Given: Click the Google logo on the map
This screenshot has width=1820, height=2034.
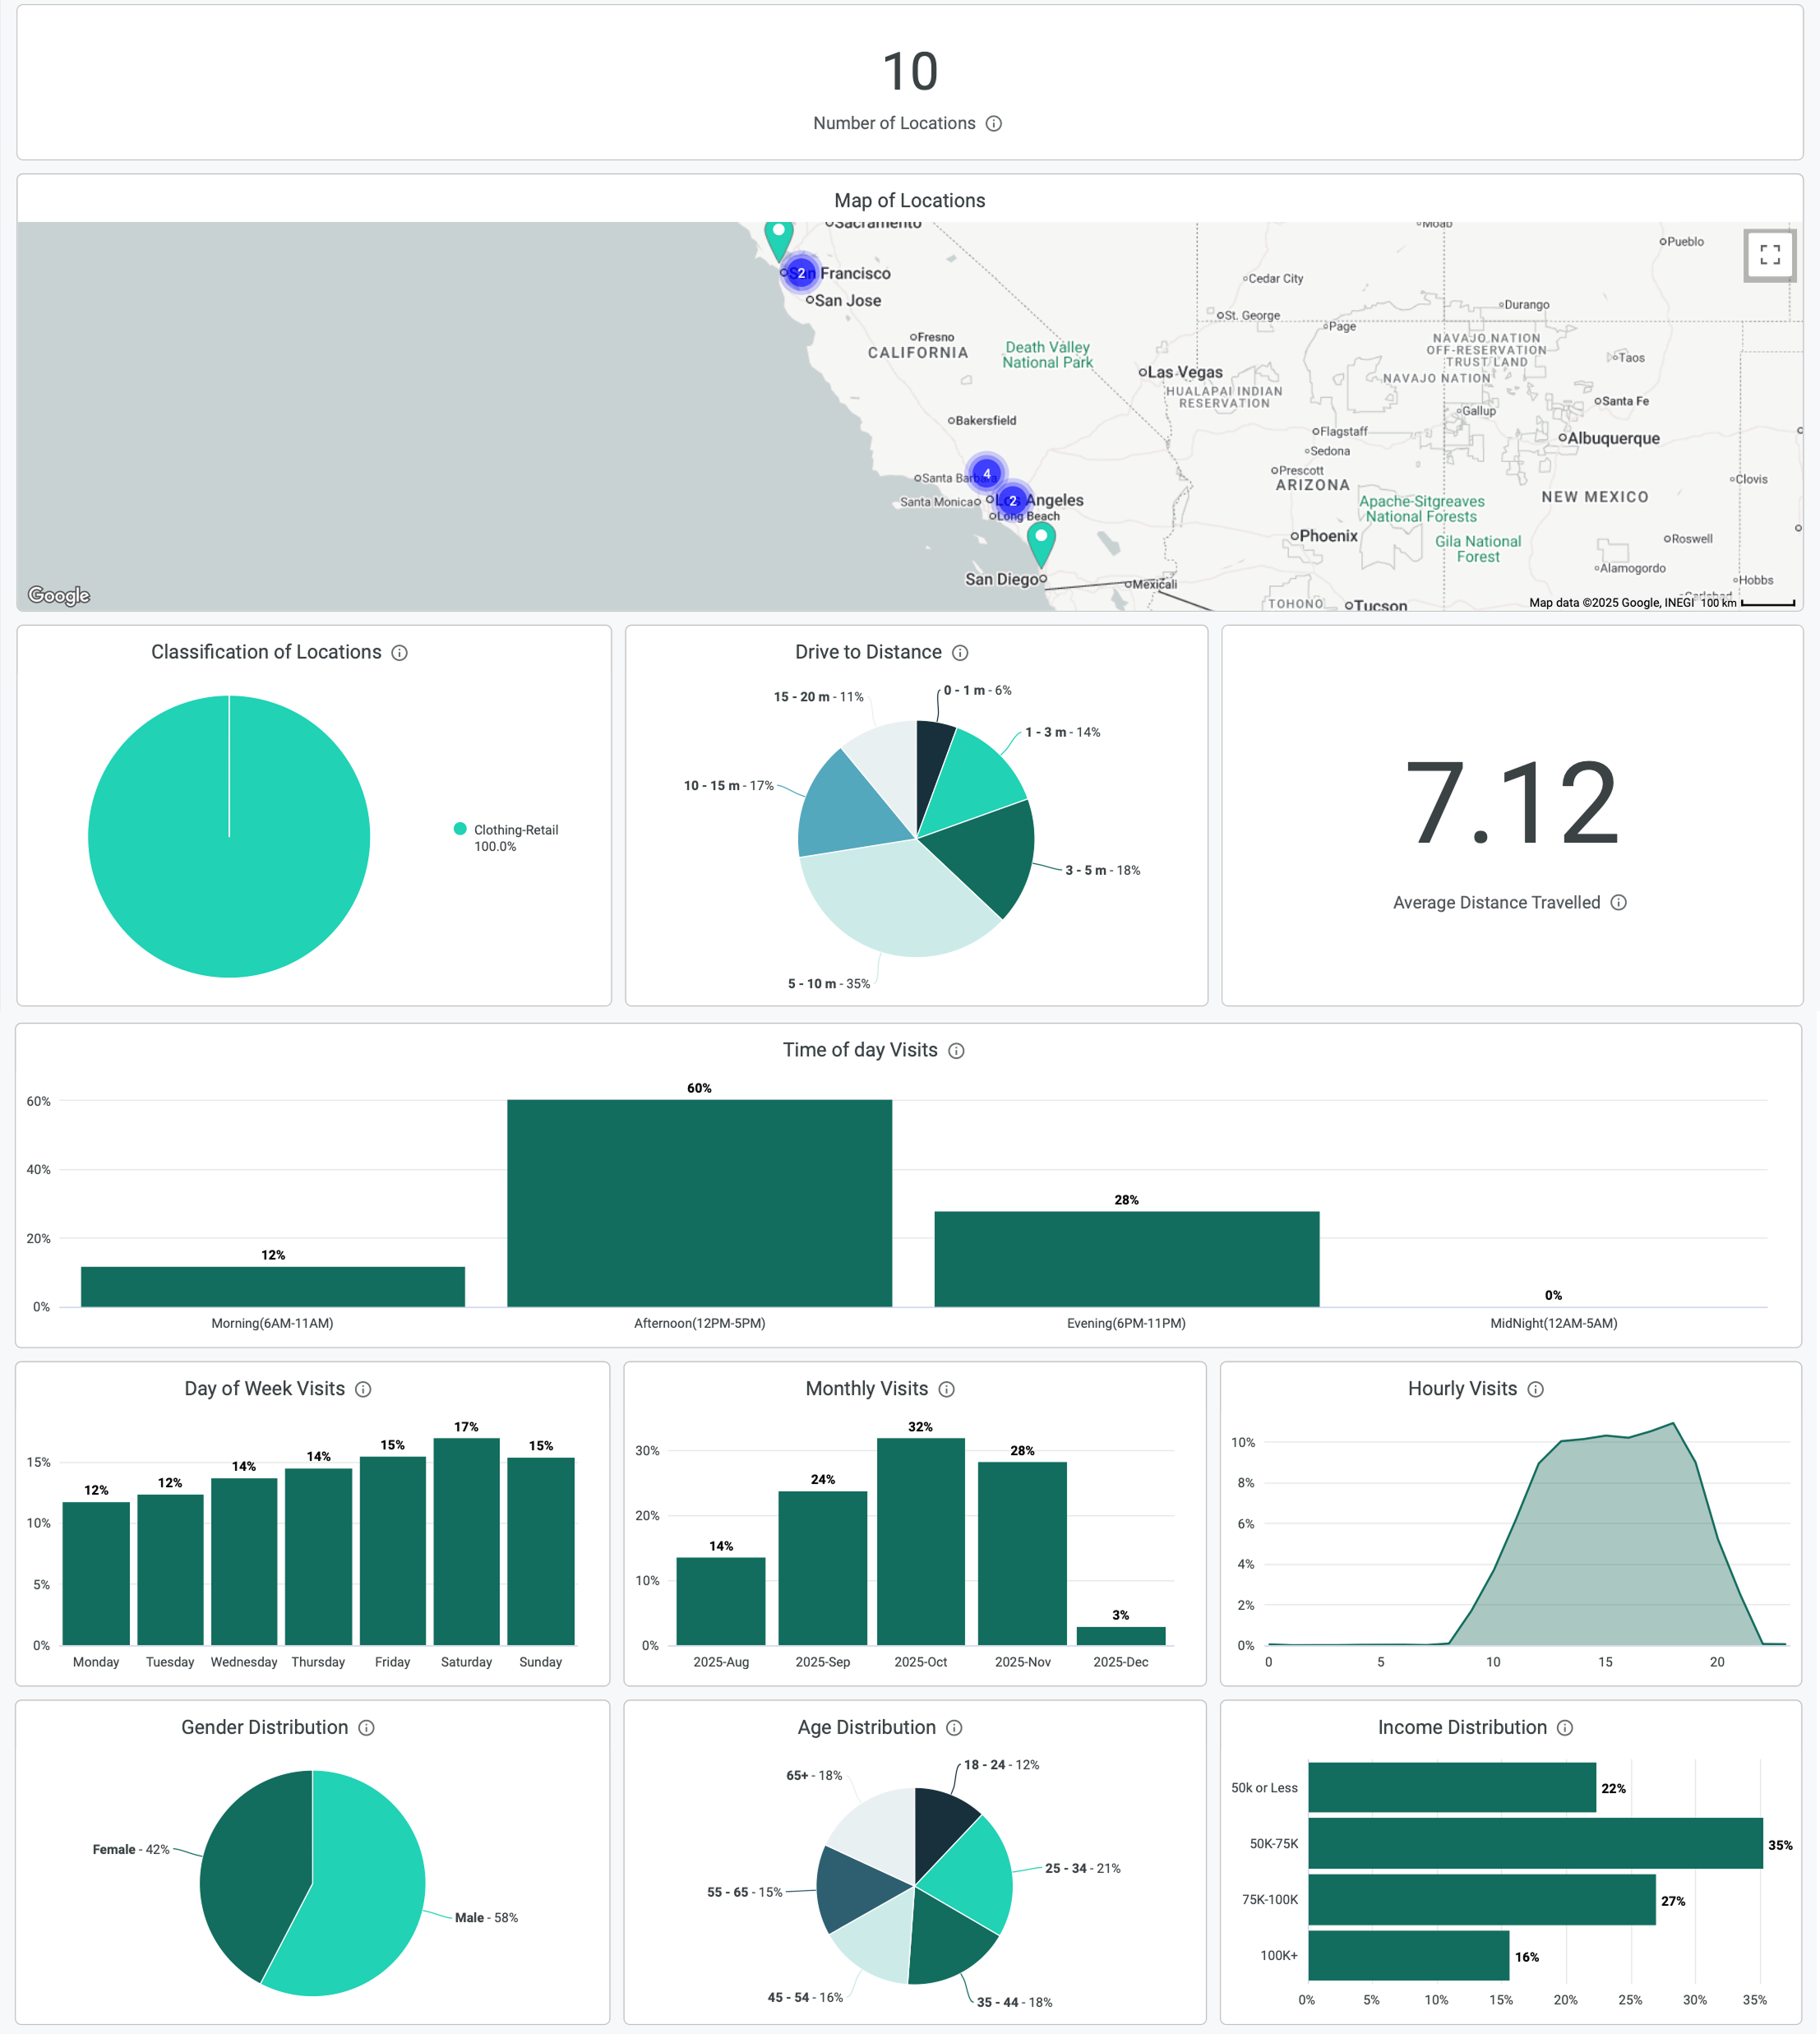Looking at the screenshot, I should (59, 595).
